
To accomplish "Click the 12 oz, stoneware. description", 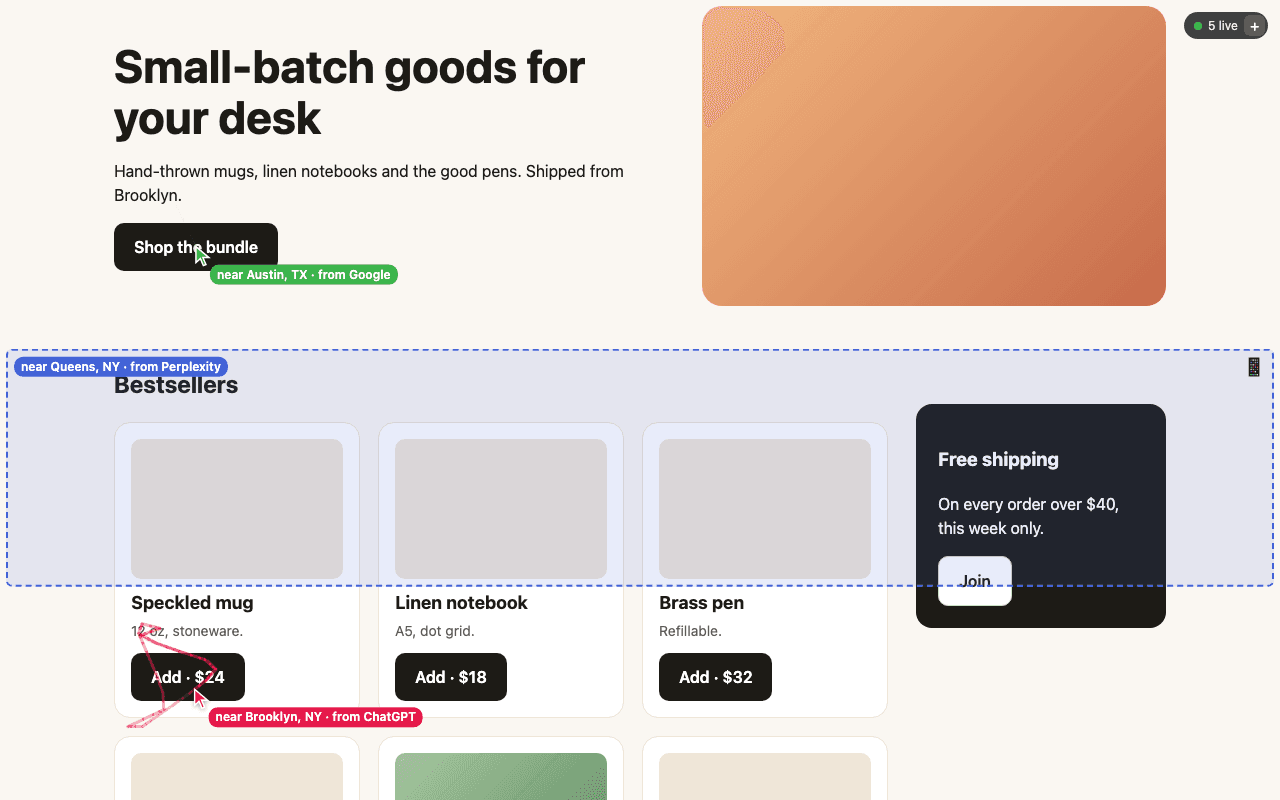I will click(x=187, y=631).
